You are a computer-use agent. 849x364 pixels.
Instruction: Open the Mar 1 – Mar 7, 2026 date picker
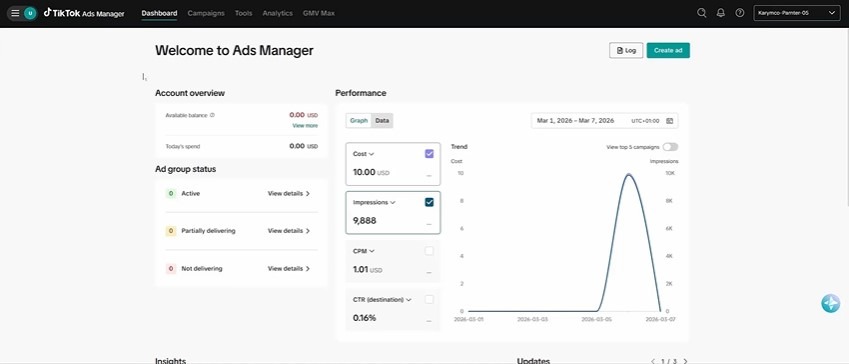click(x=604, y=121)
